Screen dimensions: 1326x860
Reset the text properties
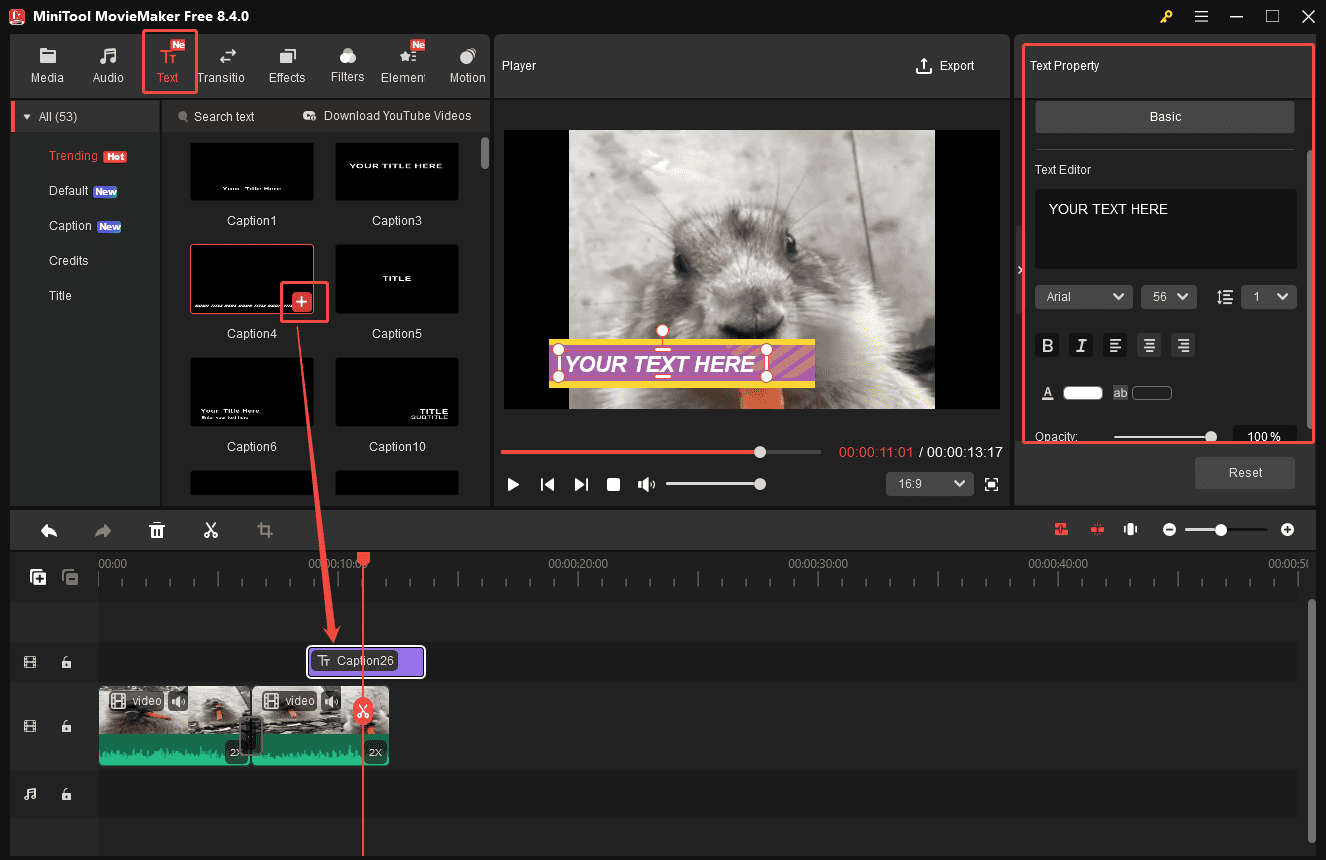point(1244,472)
